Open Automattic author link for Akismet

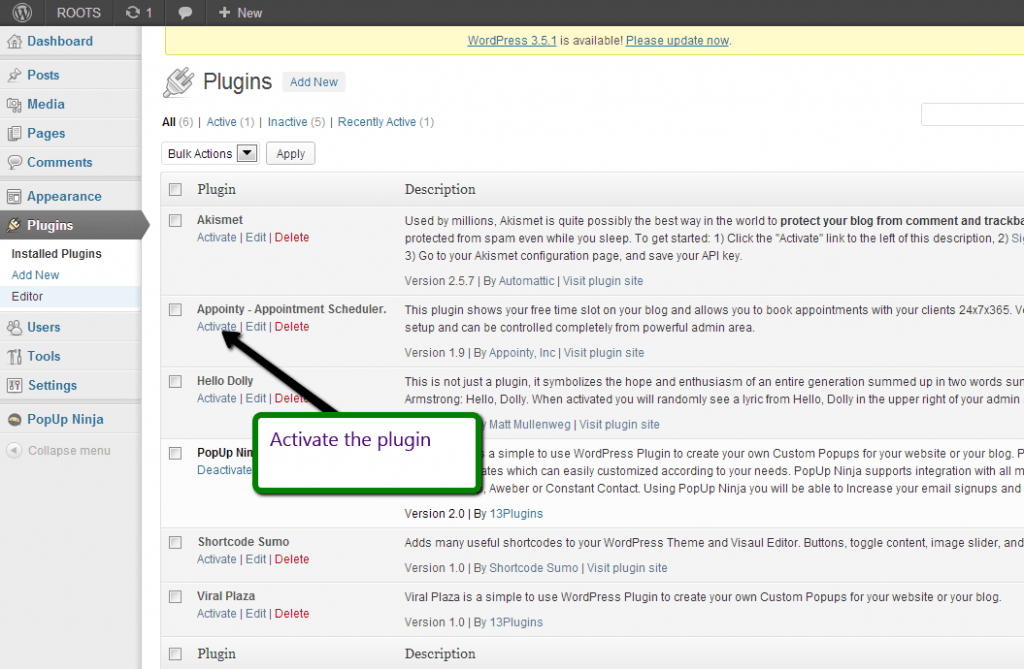point(526,281)
